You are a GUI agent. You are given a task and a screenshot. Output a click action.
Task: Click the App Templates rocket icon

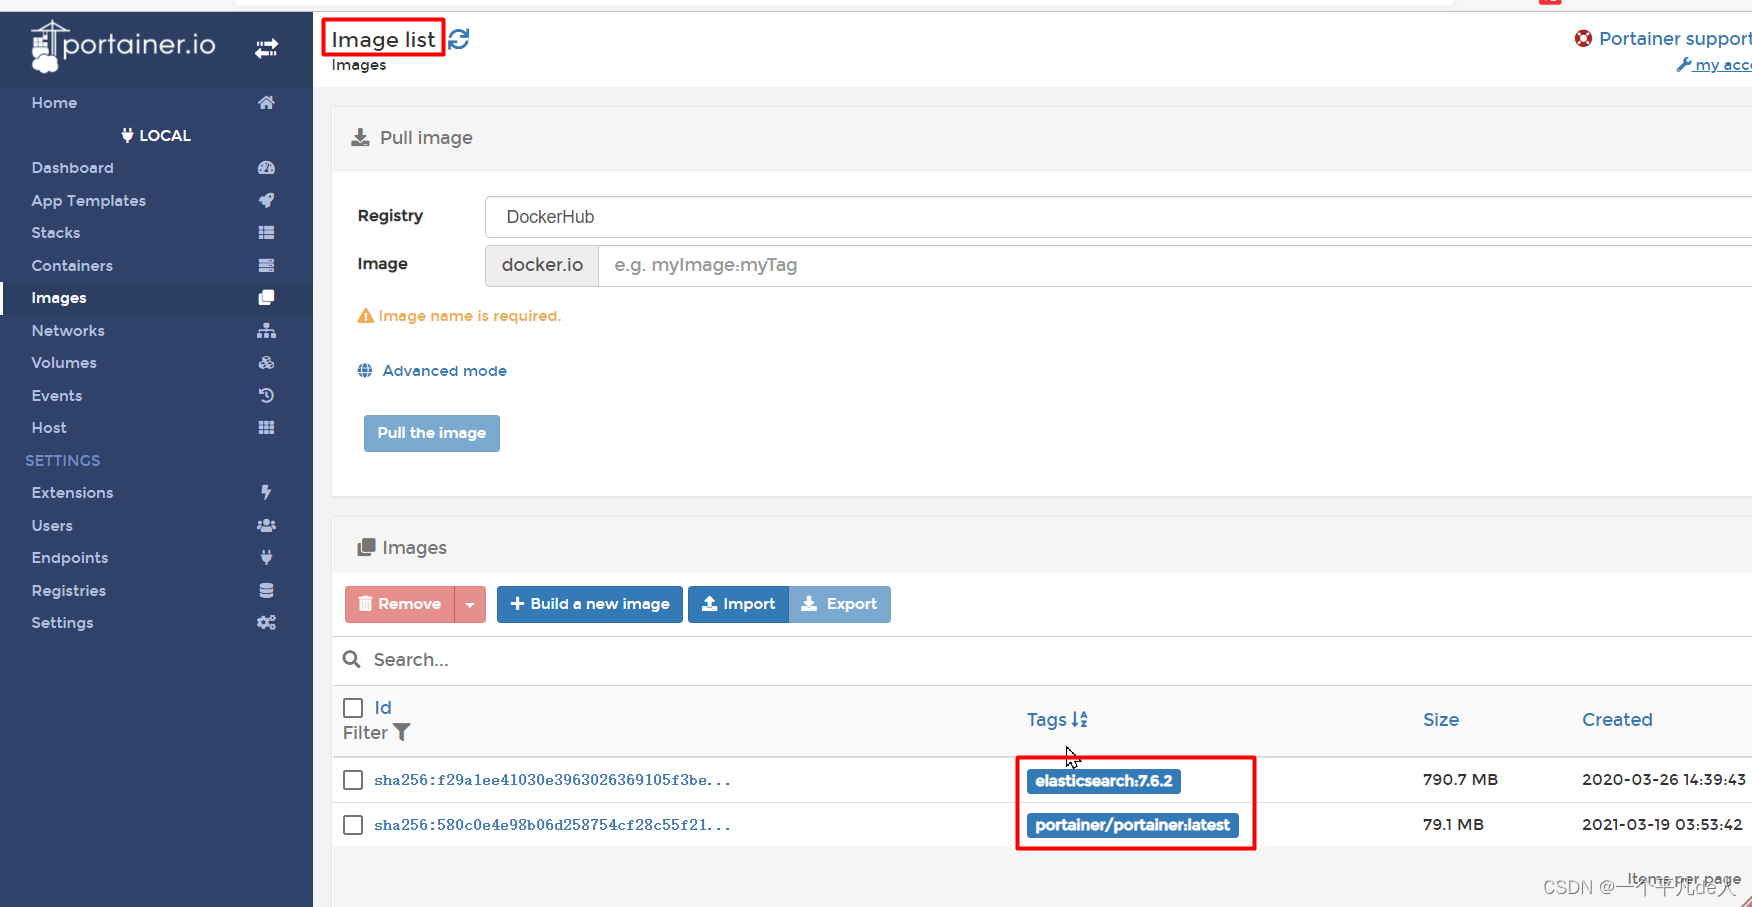pyautogui.click(x=266, y=200)
